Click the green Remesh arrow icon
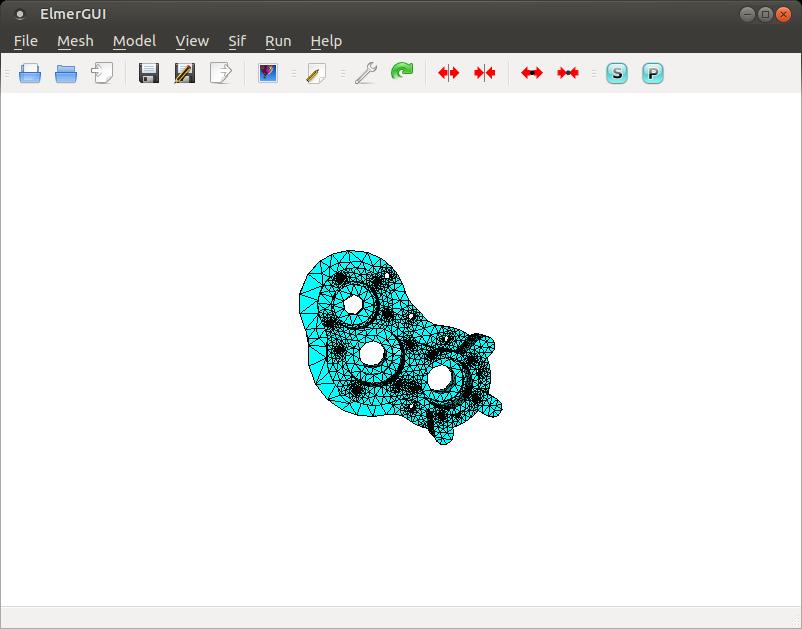 pyautogui.click(x=402, y=73)
